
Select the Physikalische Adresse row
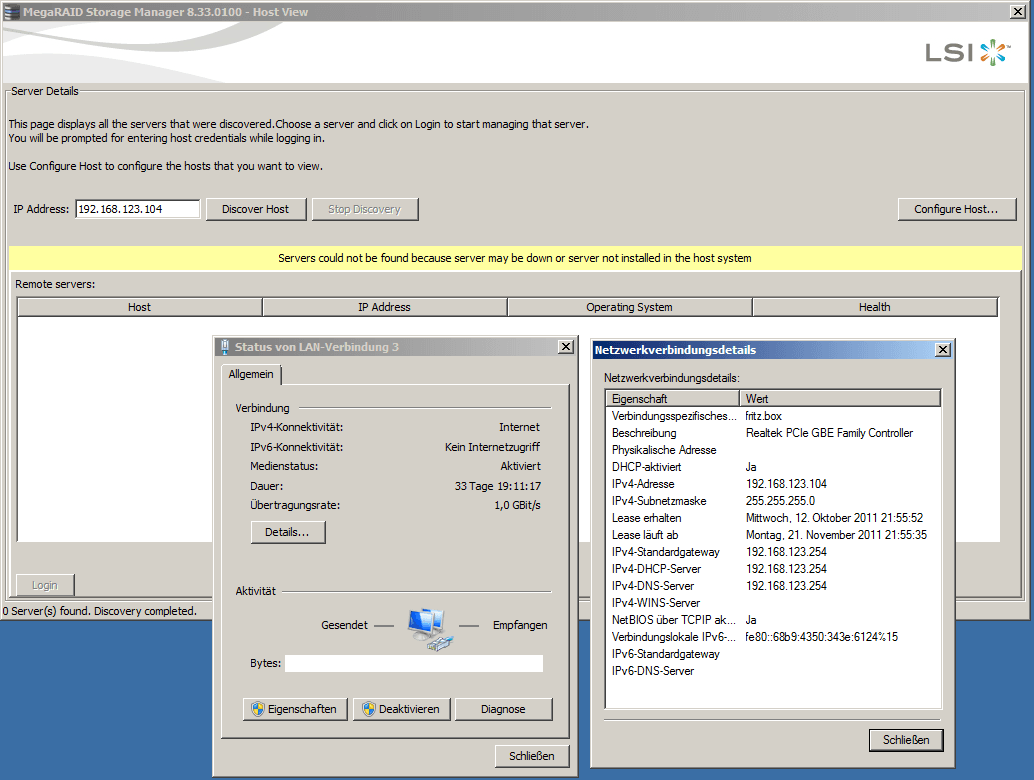point(773,450)
